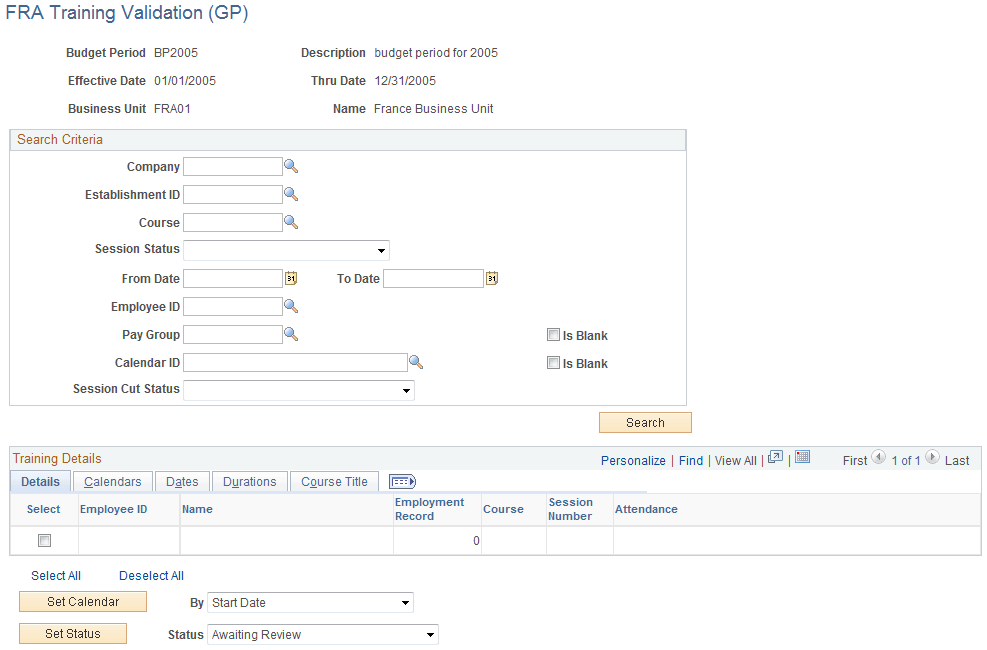
Task: Open the From Date calendar picker
Action: [291, 278]
